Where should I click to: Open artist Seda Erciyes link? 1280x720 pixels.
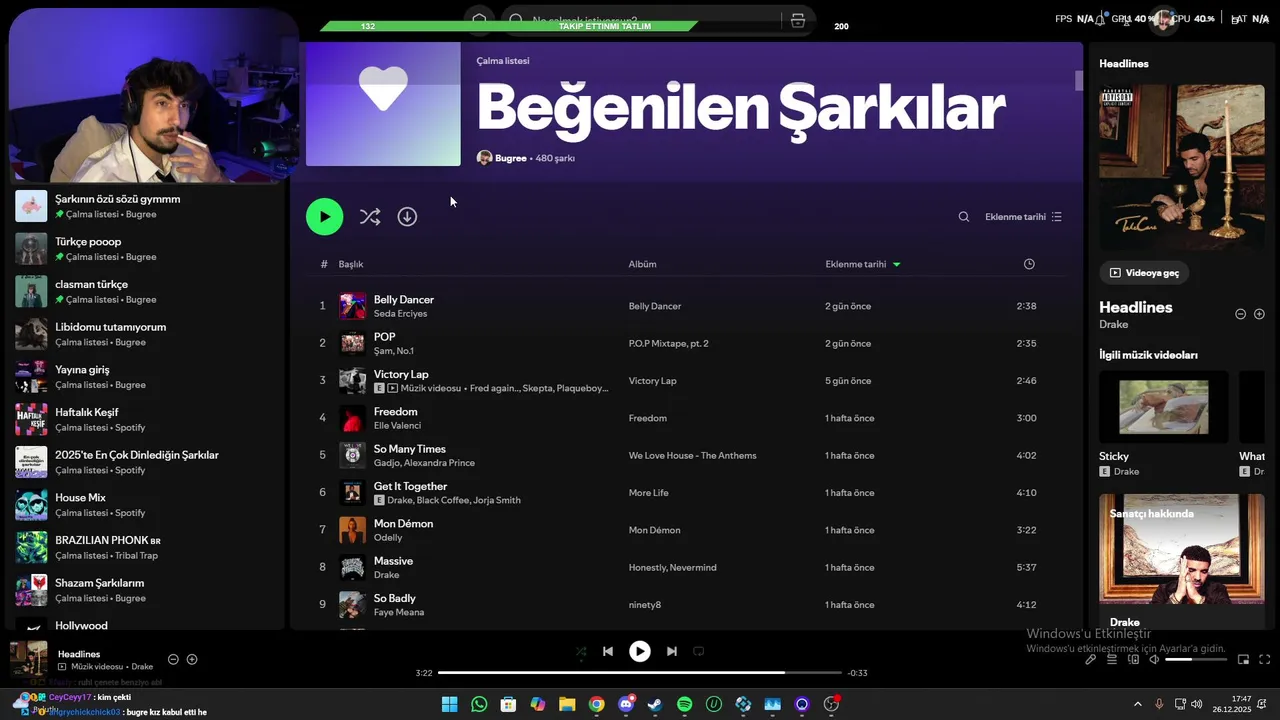tap(400, 314)
